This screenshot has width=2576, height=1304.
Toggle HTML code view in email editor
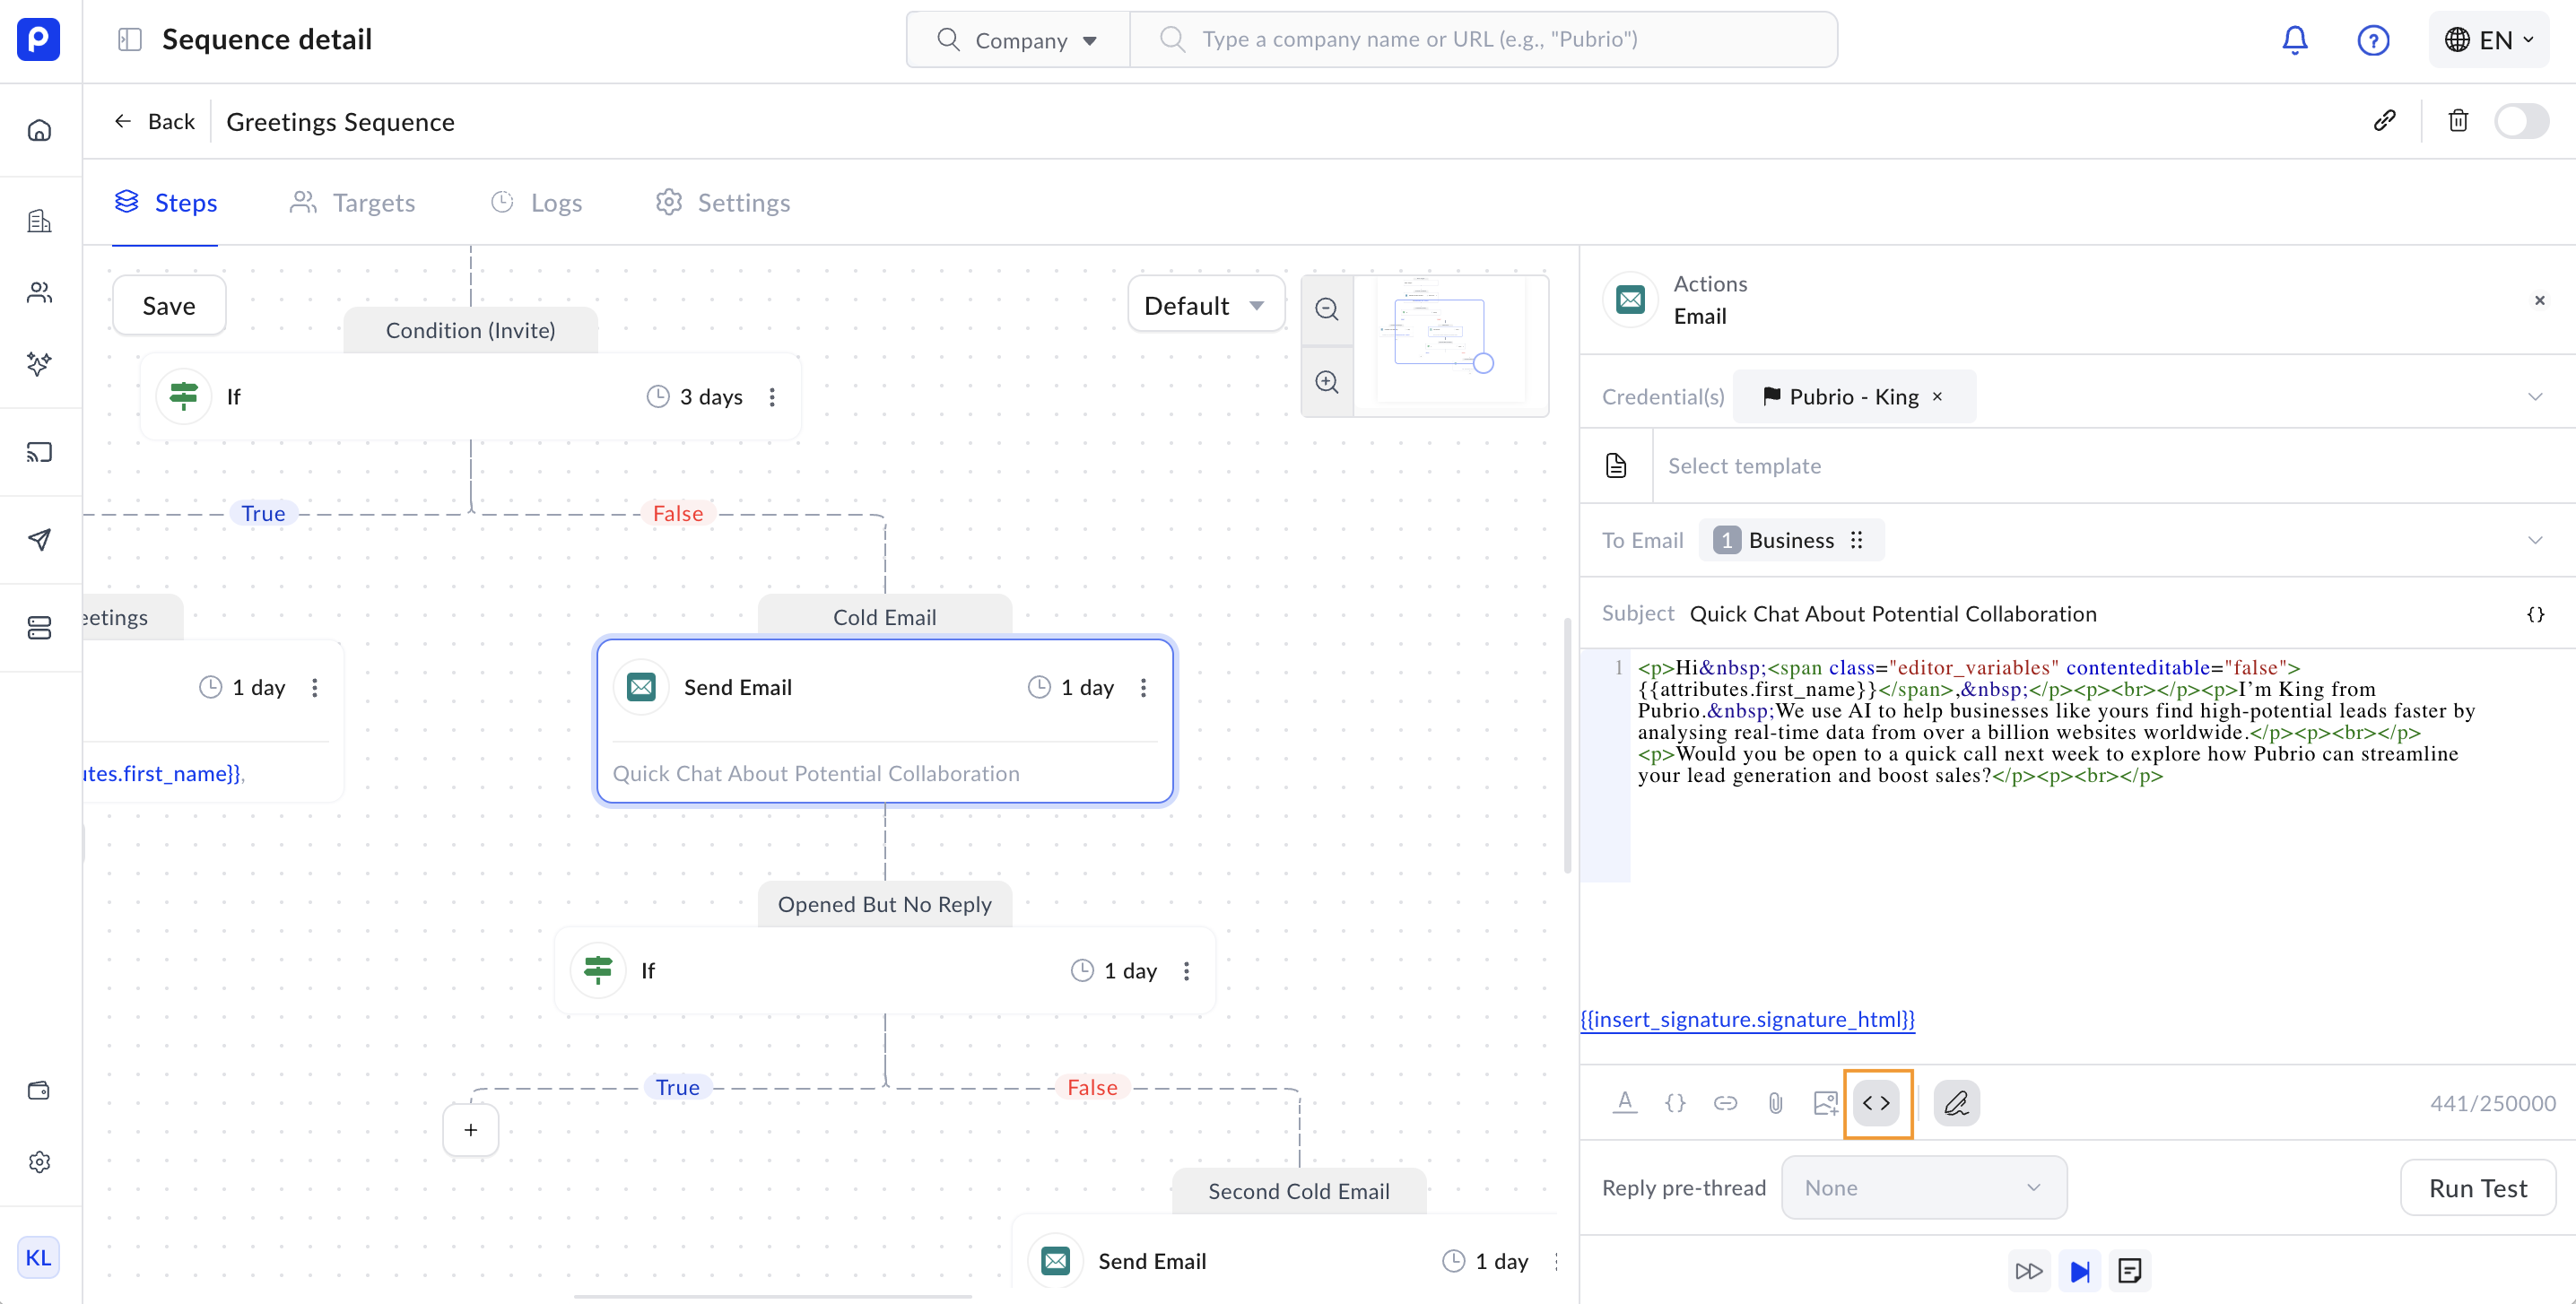click(x=1876, y=1103)
